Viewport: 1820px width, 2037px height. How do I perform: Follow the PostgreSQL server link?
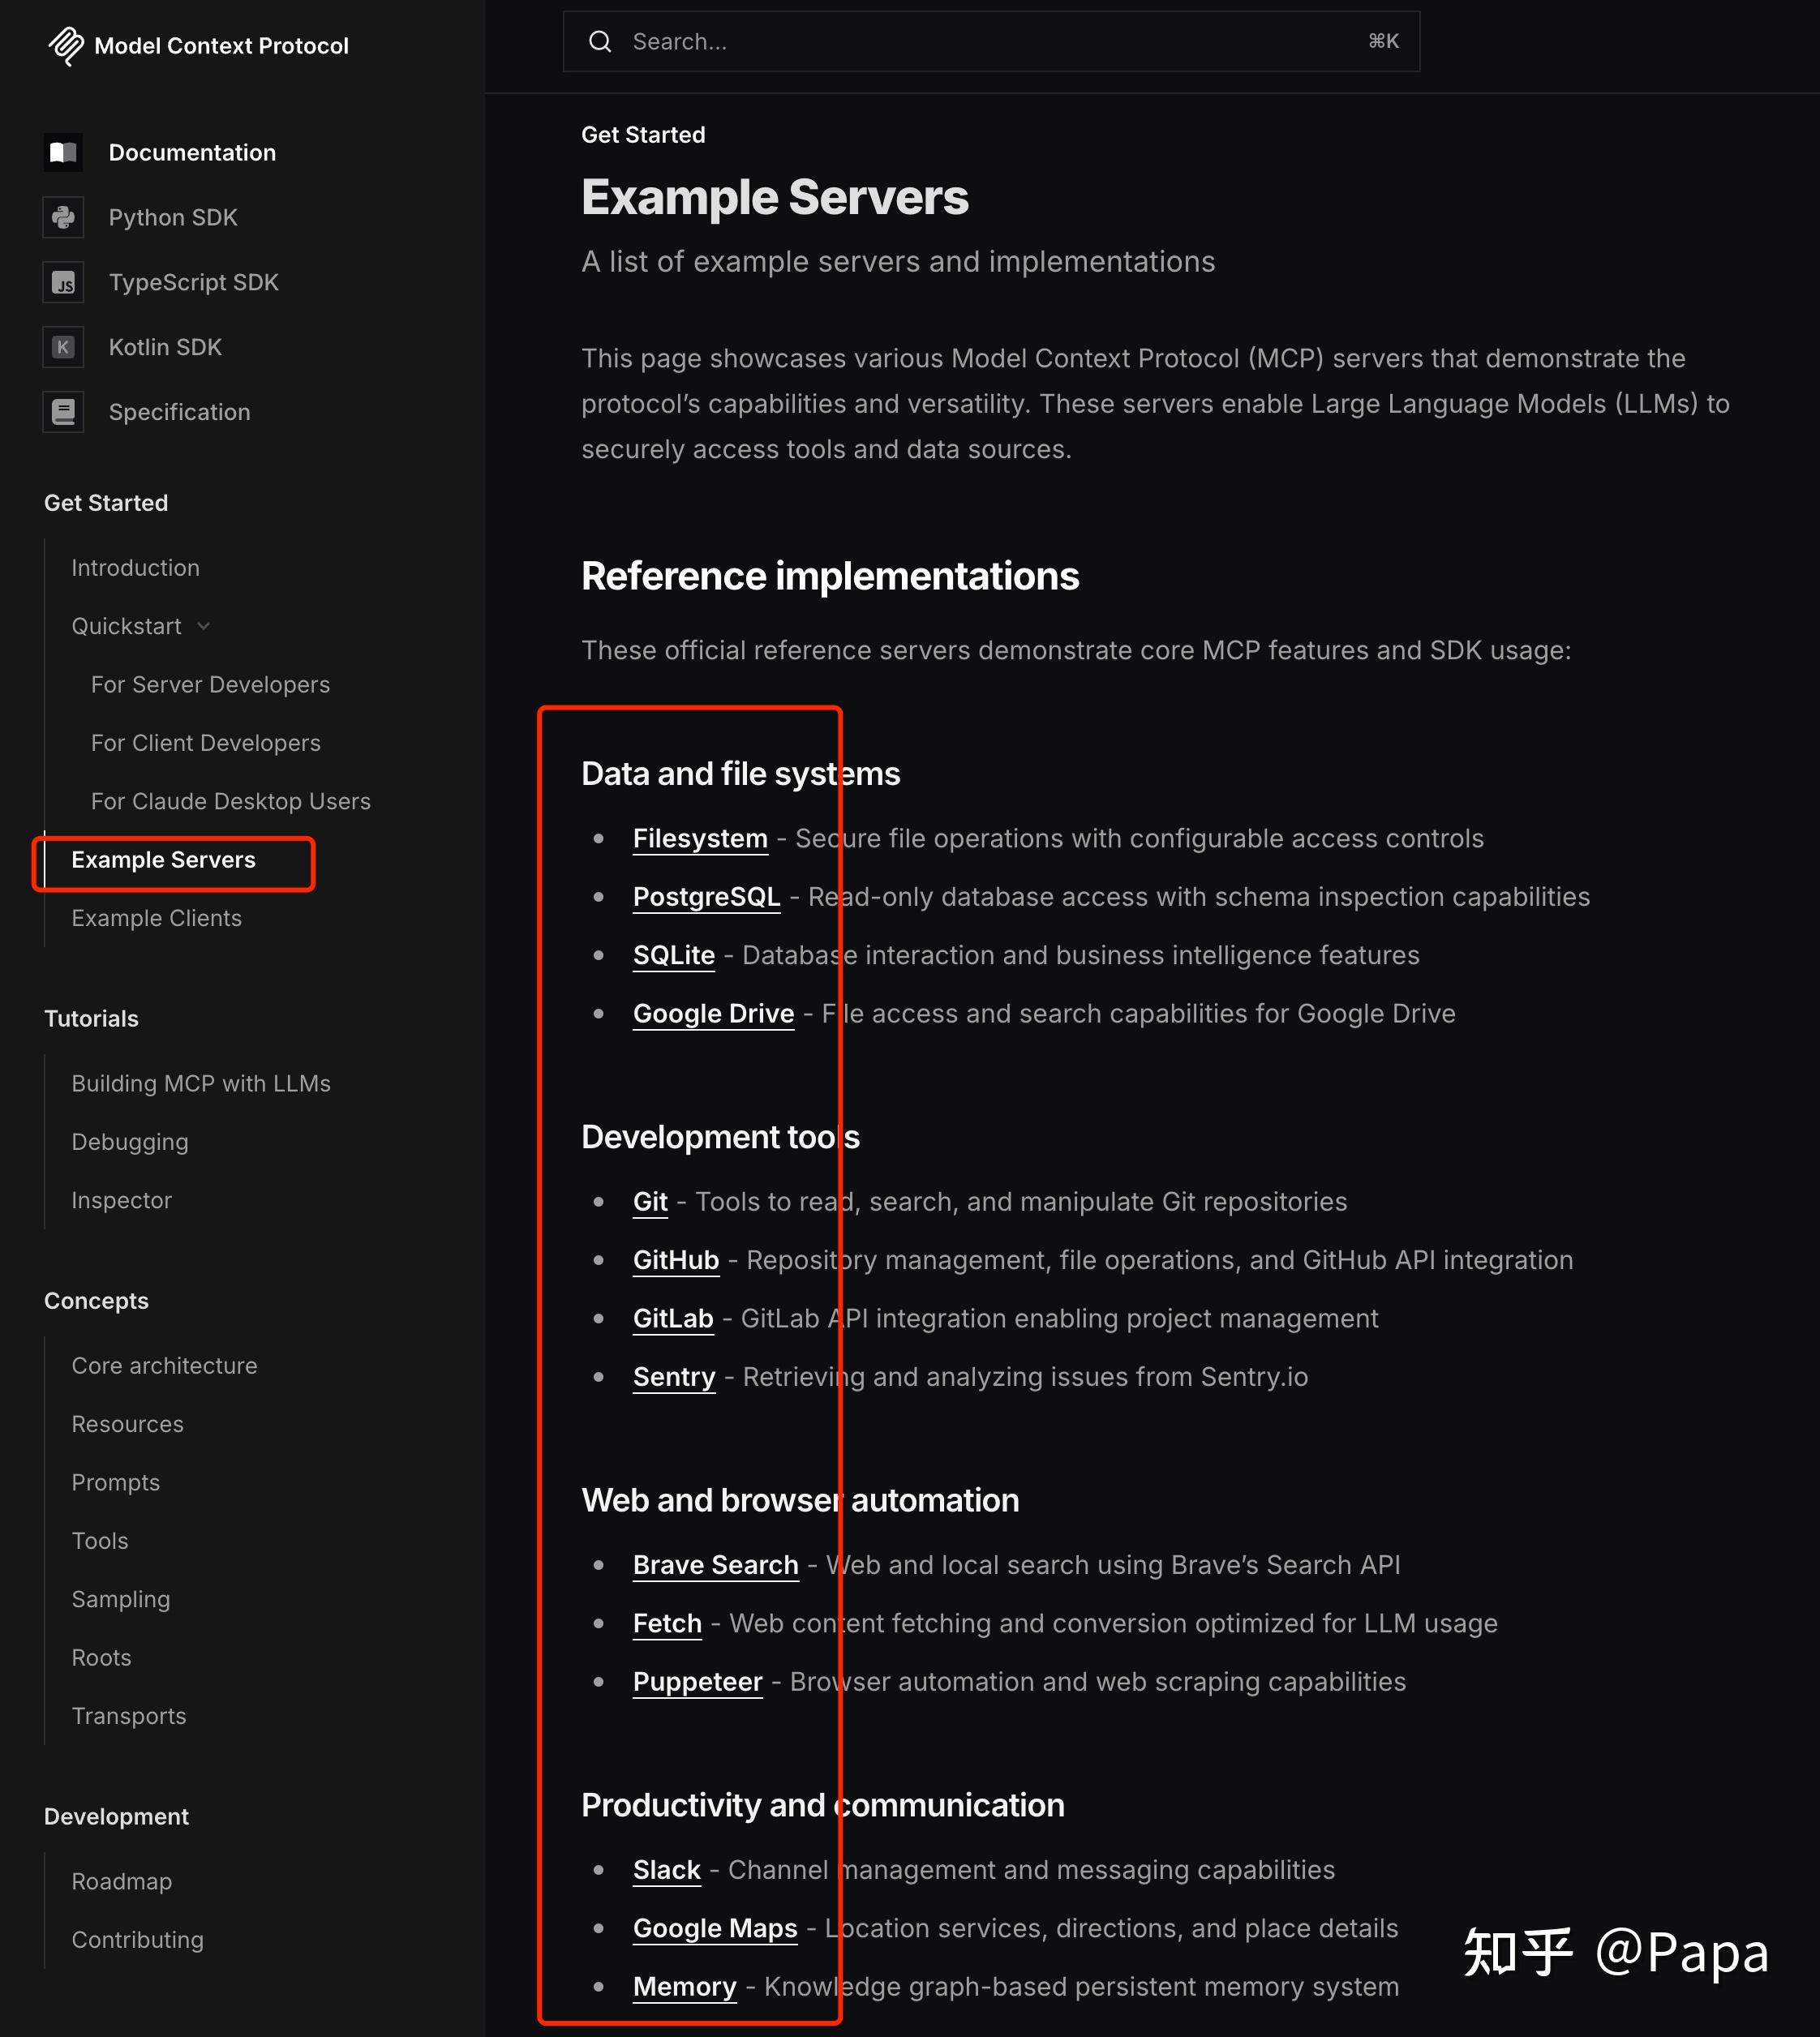click(x=706, y=897)
